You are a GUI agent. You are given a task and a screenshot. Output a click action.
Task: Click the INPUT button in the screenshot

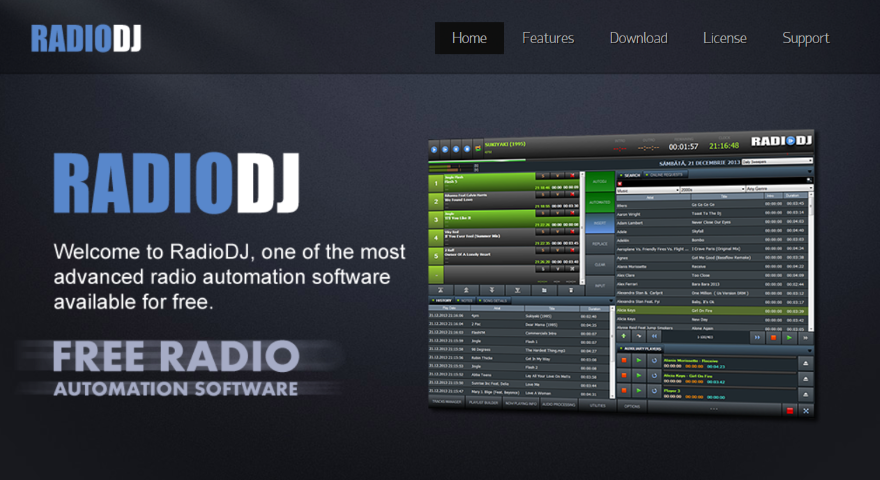600,285
